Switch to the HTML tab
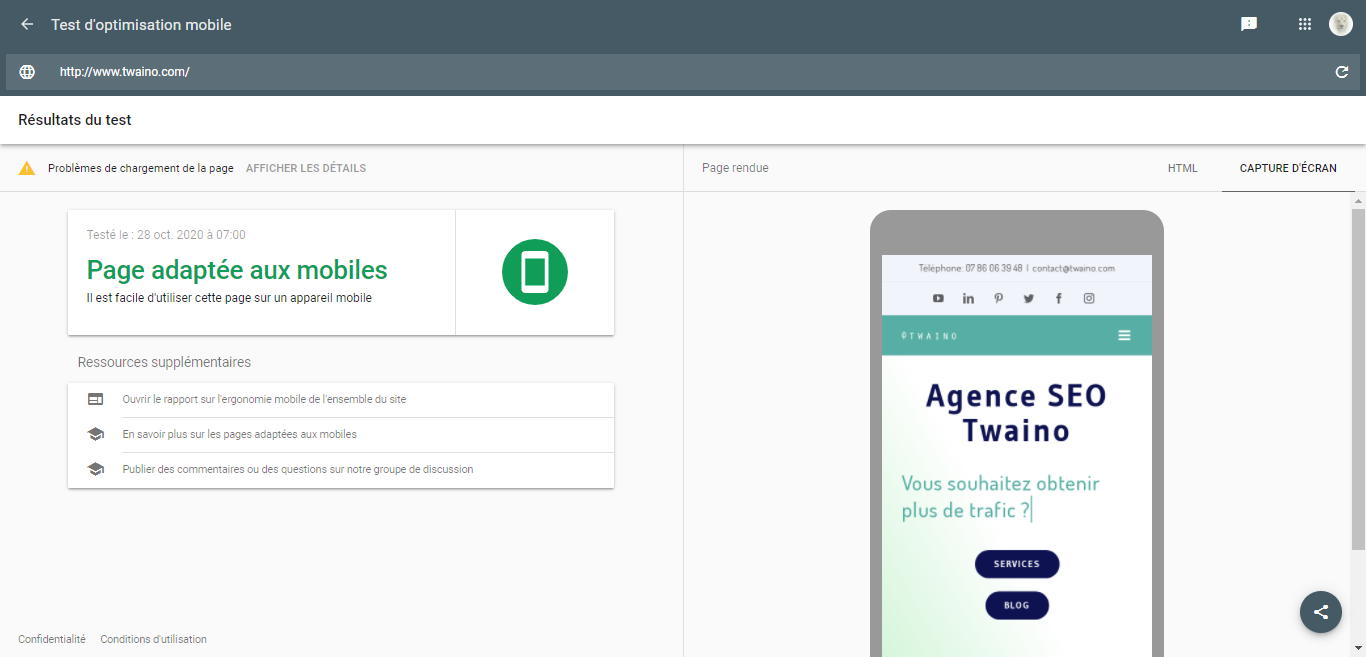Viewport: 1366px width, 657px height. coord(1182,168)
